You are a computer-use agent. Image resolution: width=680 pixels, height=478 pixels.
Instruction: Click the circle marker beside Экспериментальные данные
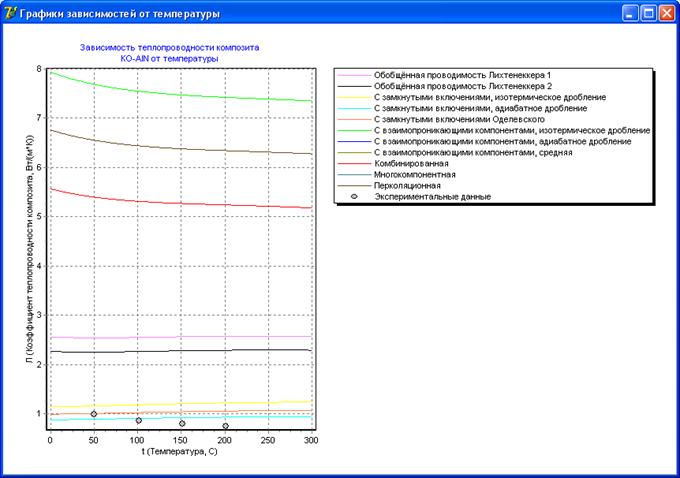pos(354,196)
